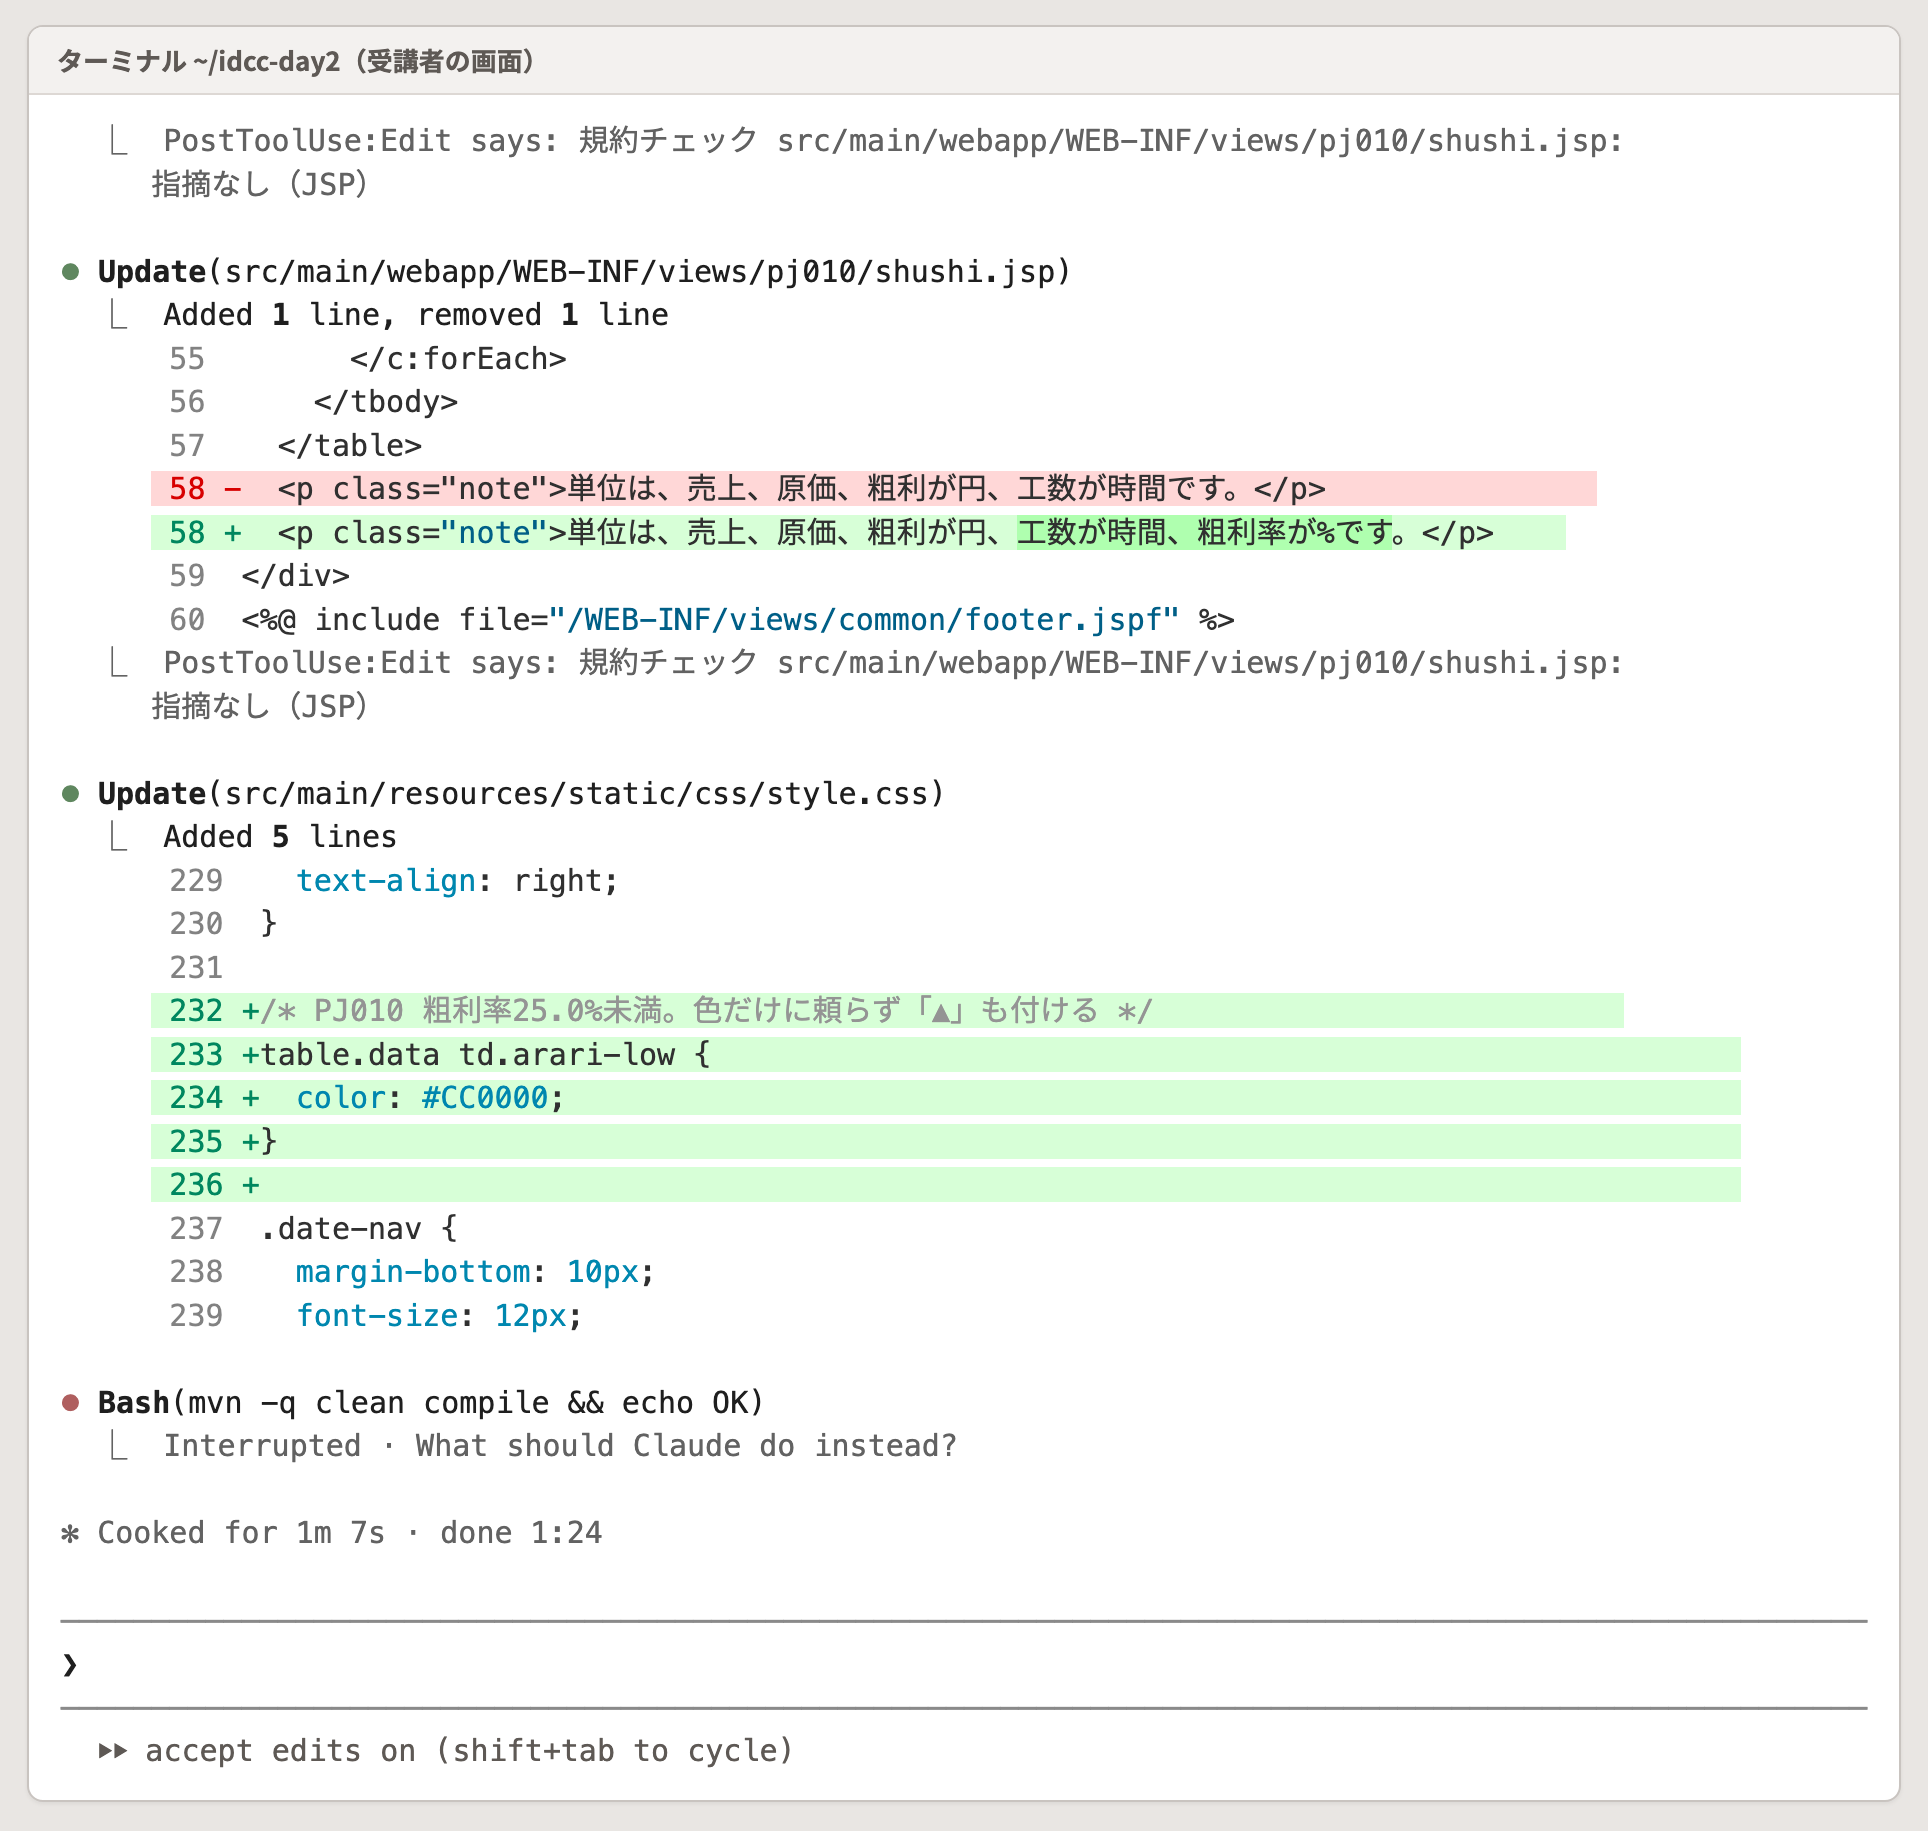
Task: Click the 'Cooked for 1m 7s · done 1:24' status
Action: [350, 1533]
